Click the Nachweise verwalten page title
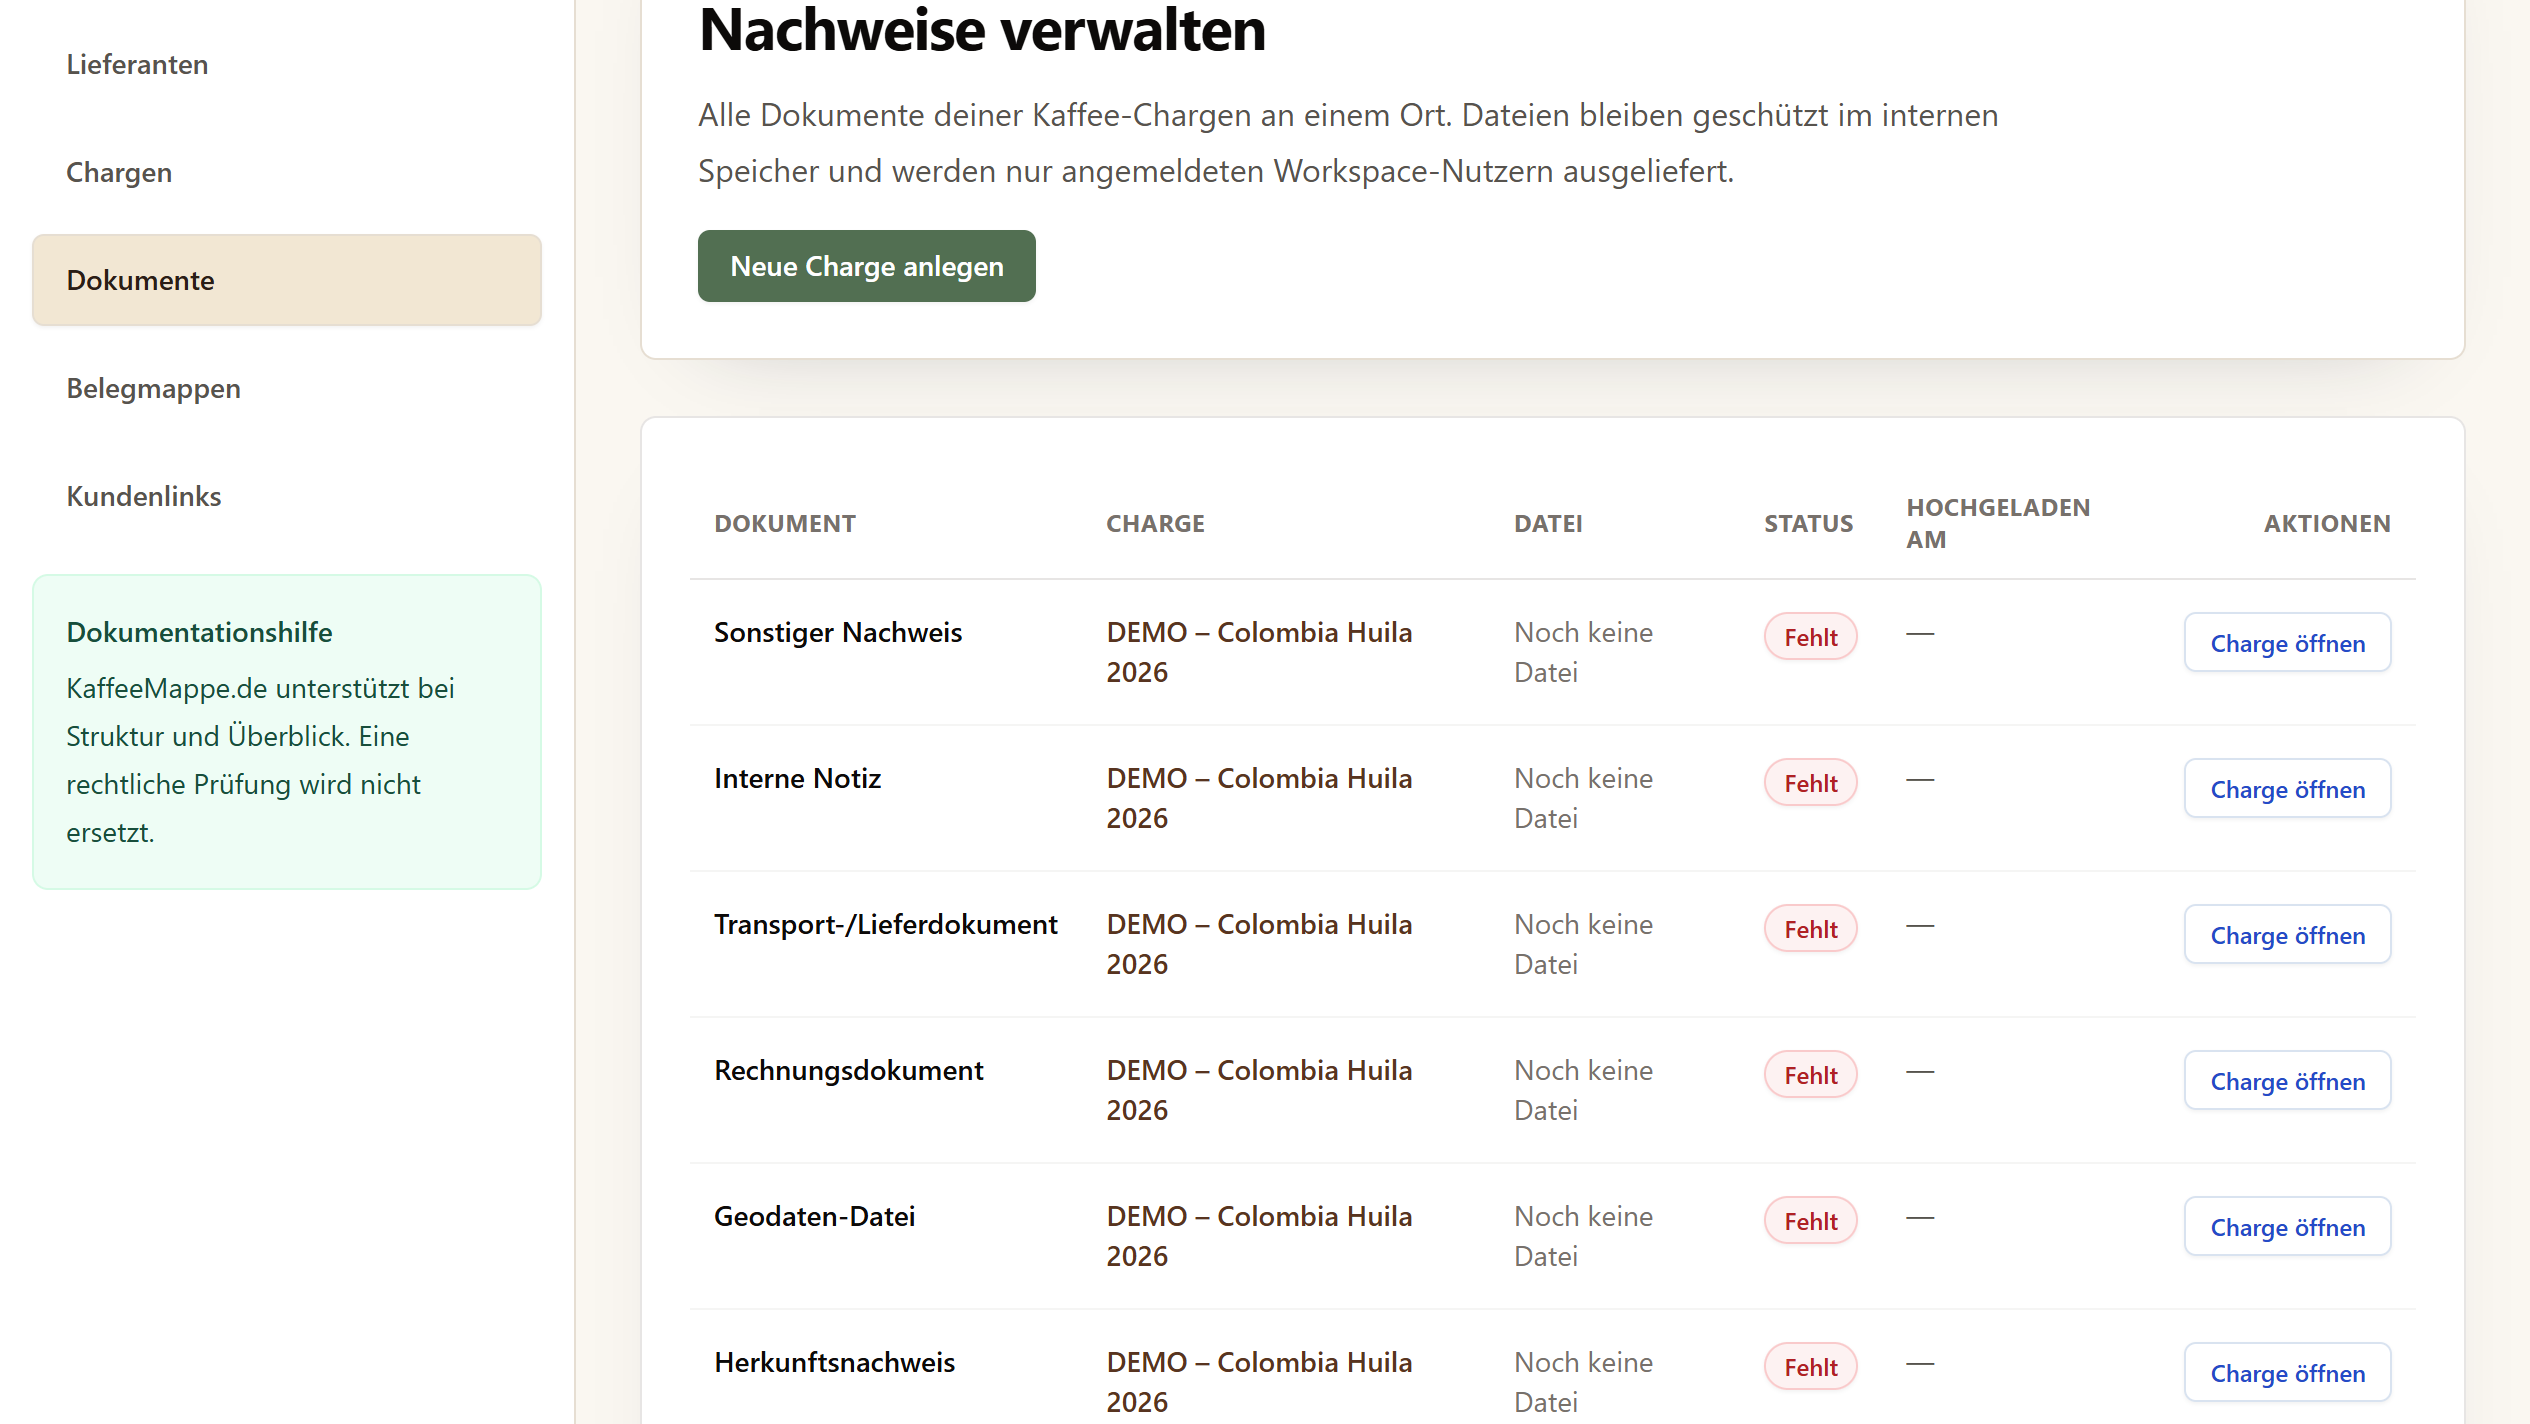 tap(982, 30)
